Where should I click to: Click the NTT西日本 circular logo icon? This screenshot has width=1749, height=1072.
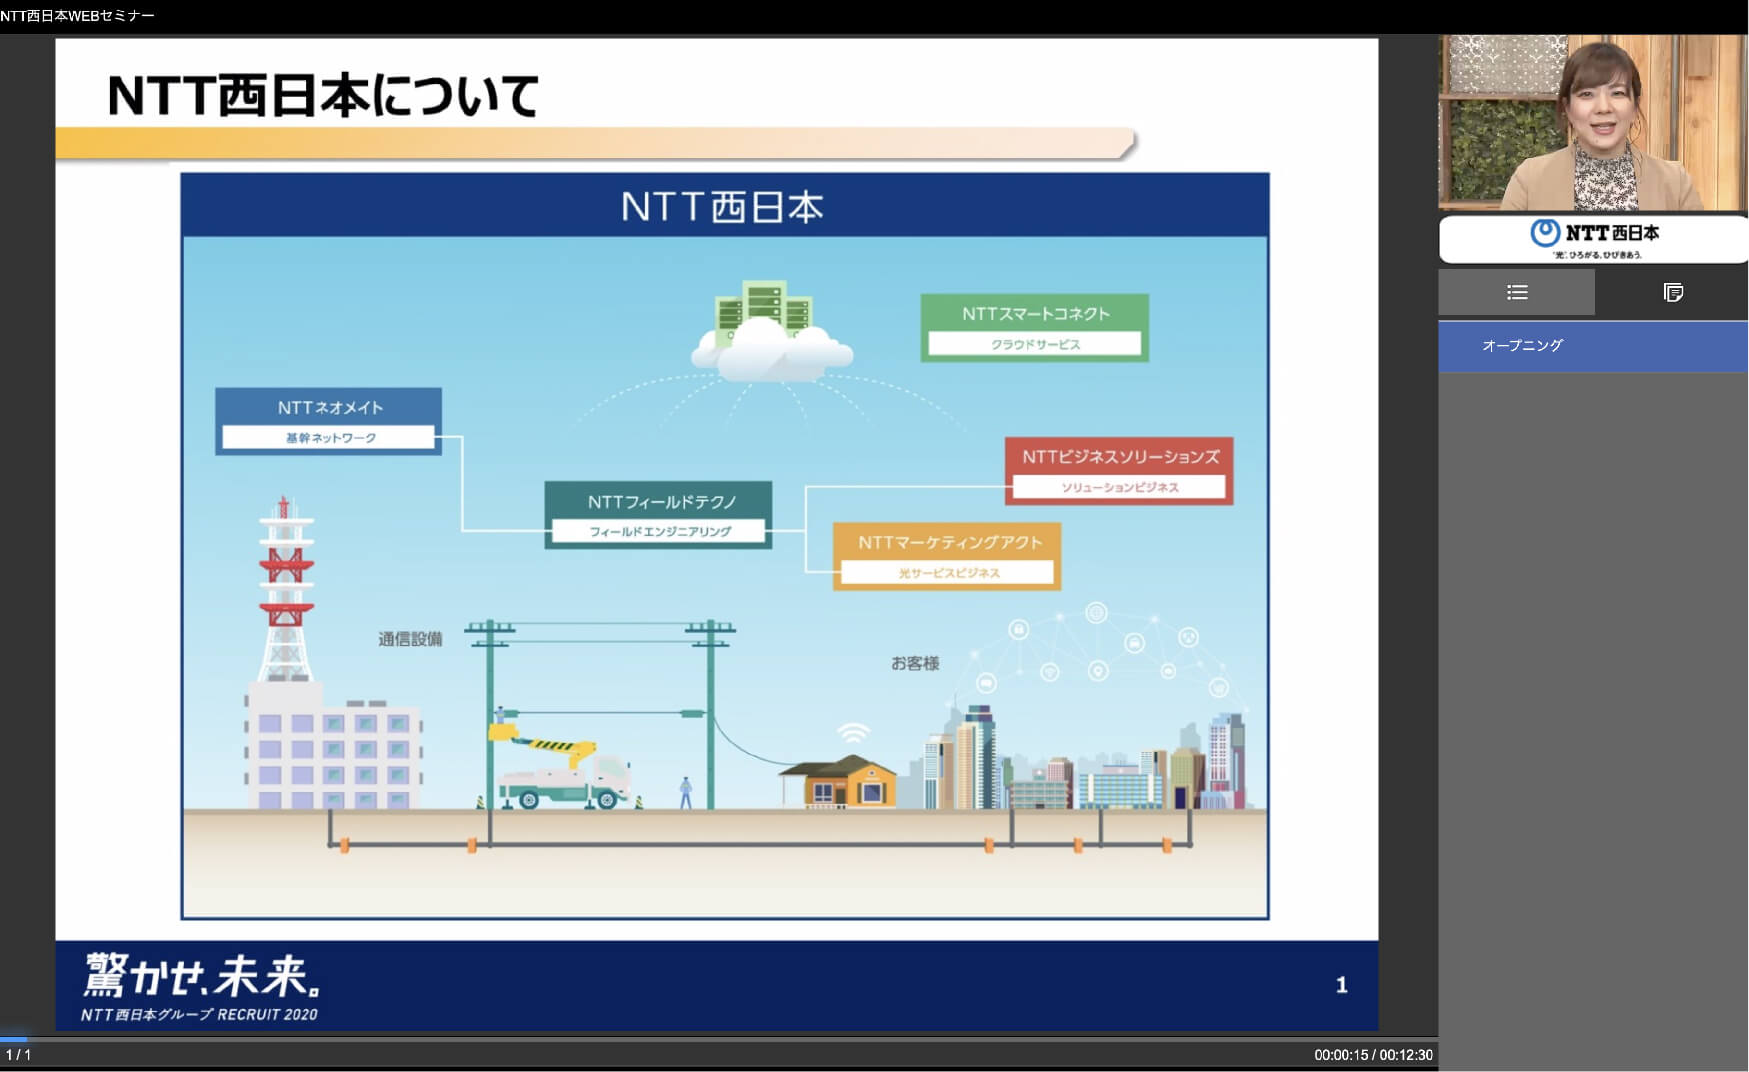1544,233
